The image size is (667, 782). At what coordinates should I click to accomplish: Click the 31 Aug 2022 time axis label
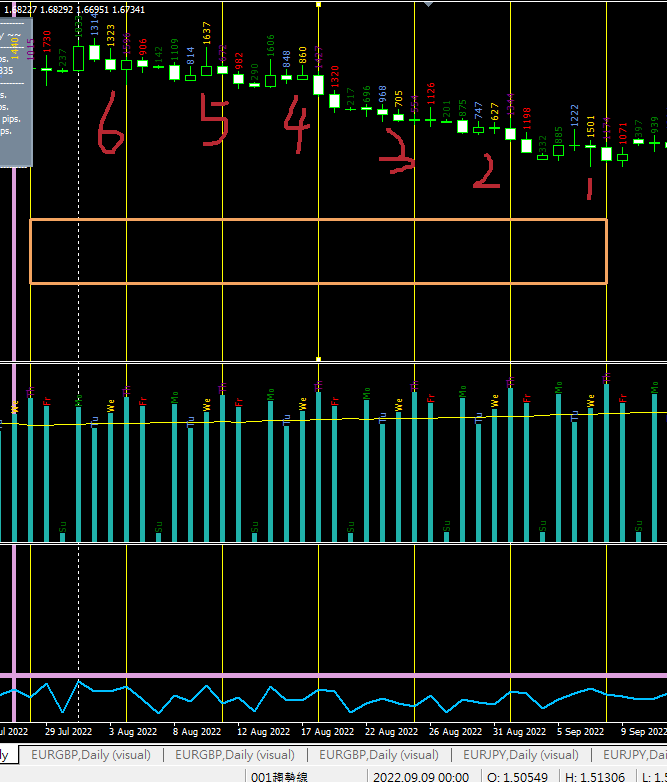click(519, 732)
